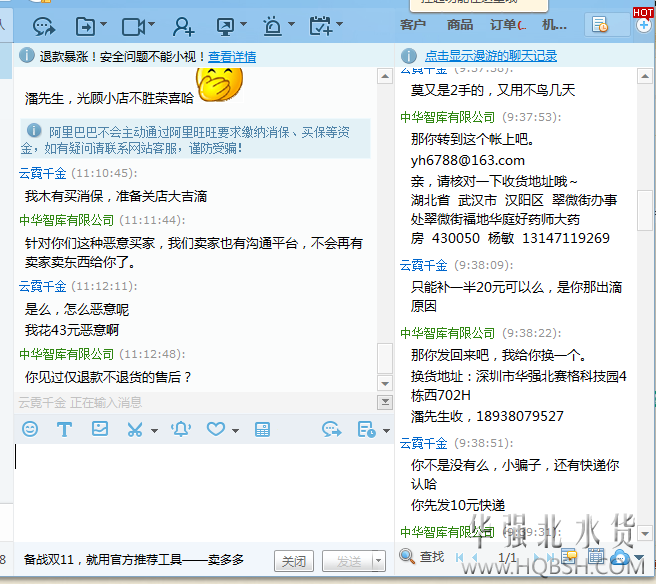
Task: Open the 查看详情 link
Action: [232, 56]
